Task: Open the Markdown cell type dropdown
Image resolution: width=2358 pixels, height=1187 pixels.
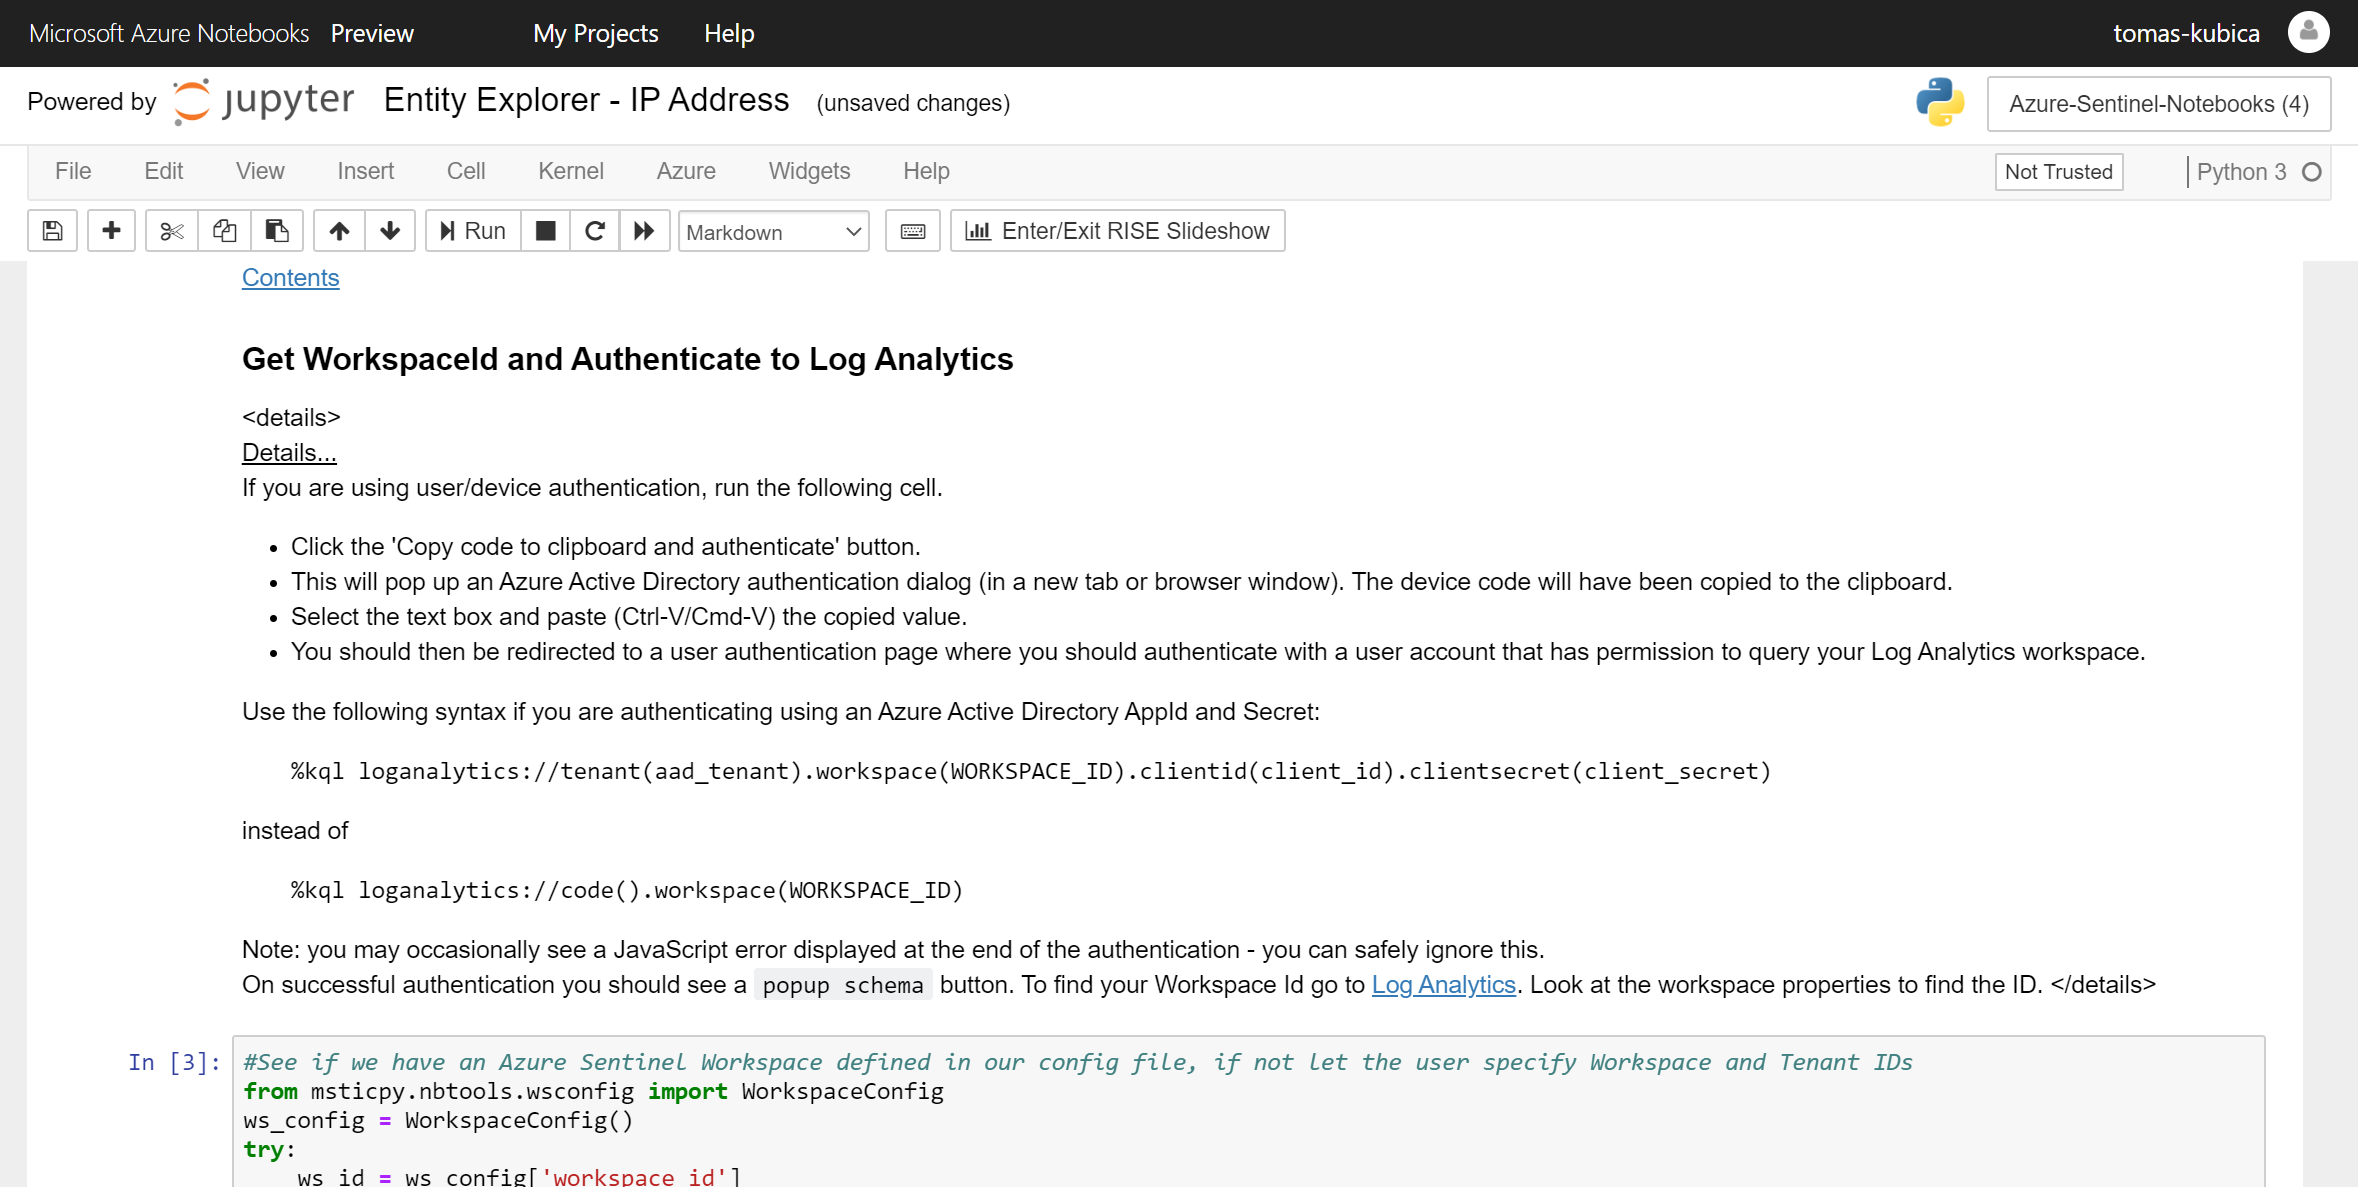Action: (773, 232)
